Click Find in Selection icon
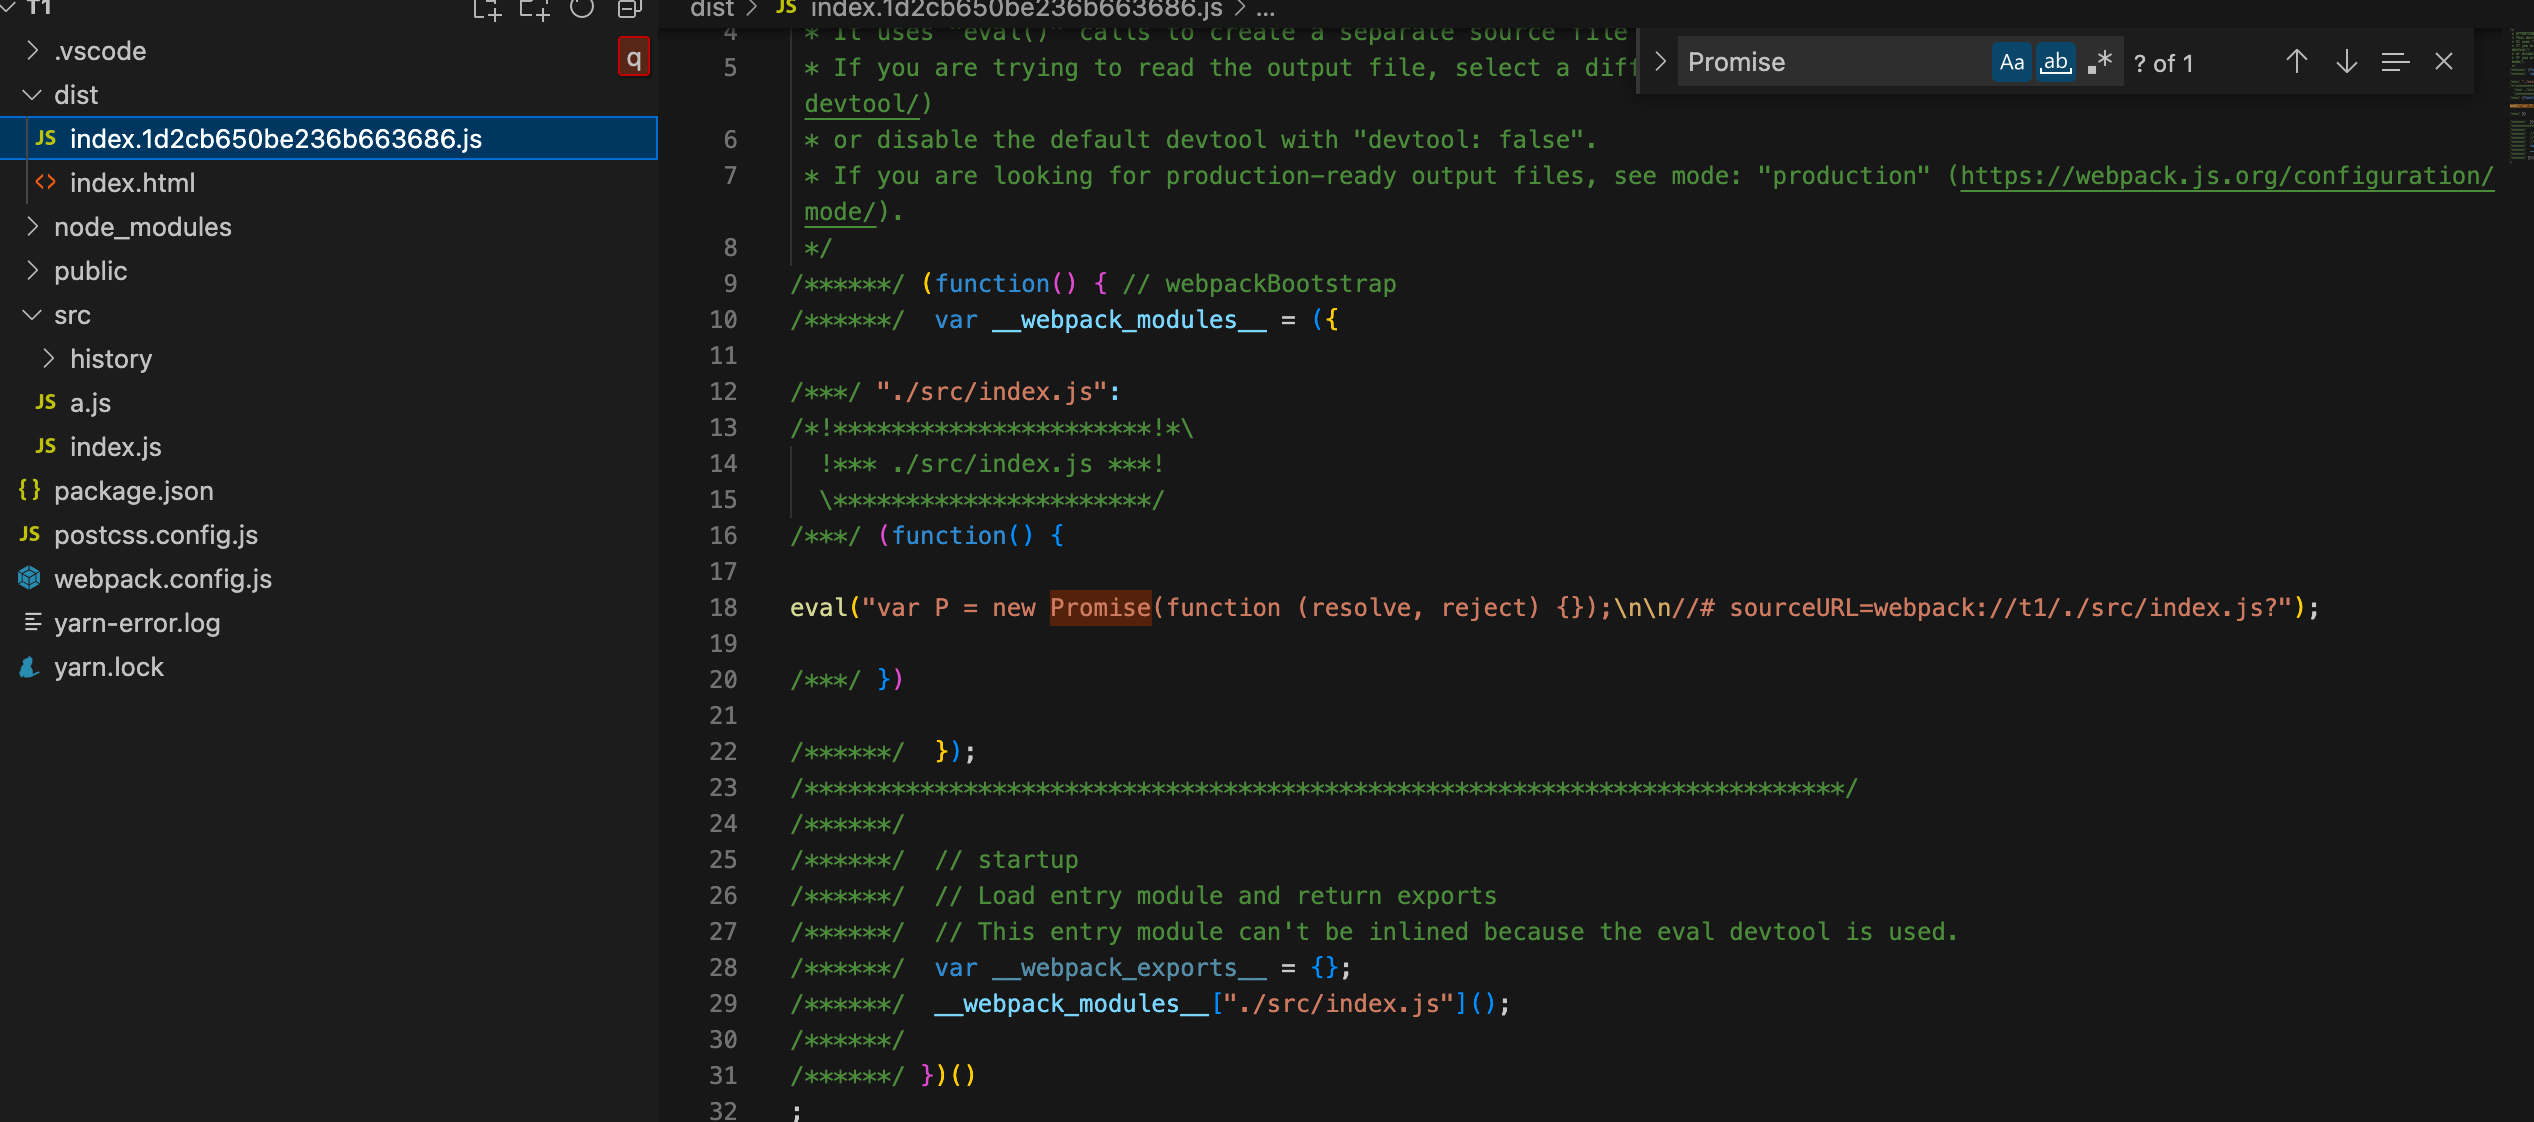The height and width of the screenshot is (1122, 2534). click(2395, 62)
